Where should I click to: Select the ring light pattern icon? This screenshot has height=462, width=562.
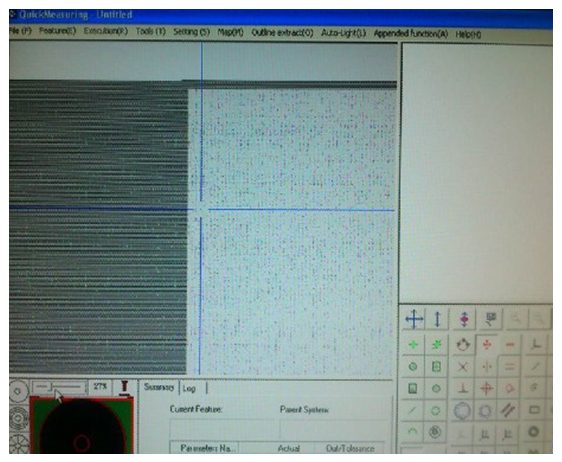[x=19, y=418]
